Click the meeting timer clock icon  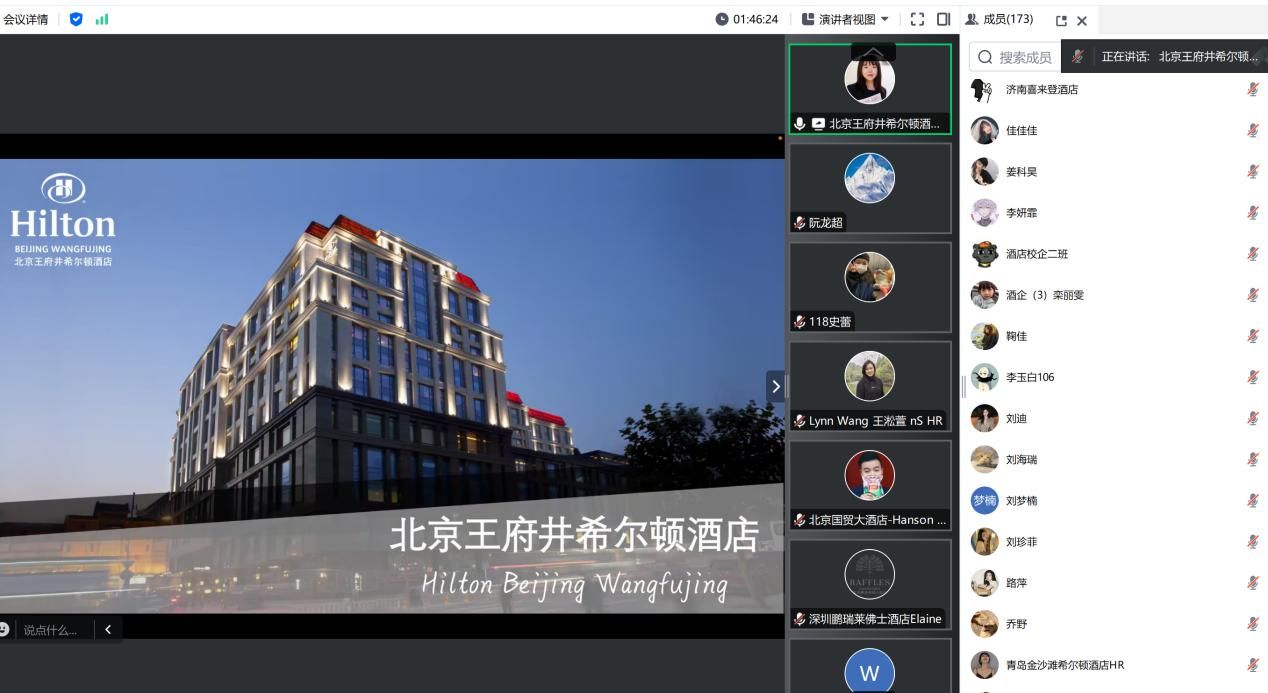tap(722, 19)
